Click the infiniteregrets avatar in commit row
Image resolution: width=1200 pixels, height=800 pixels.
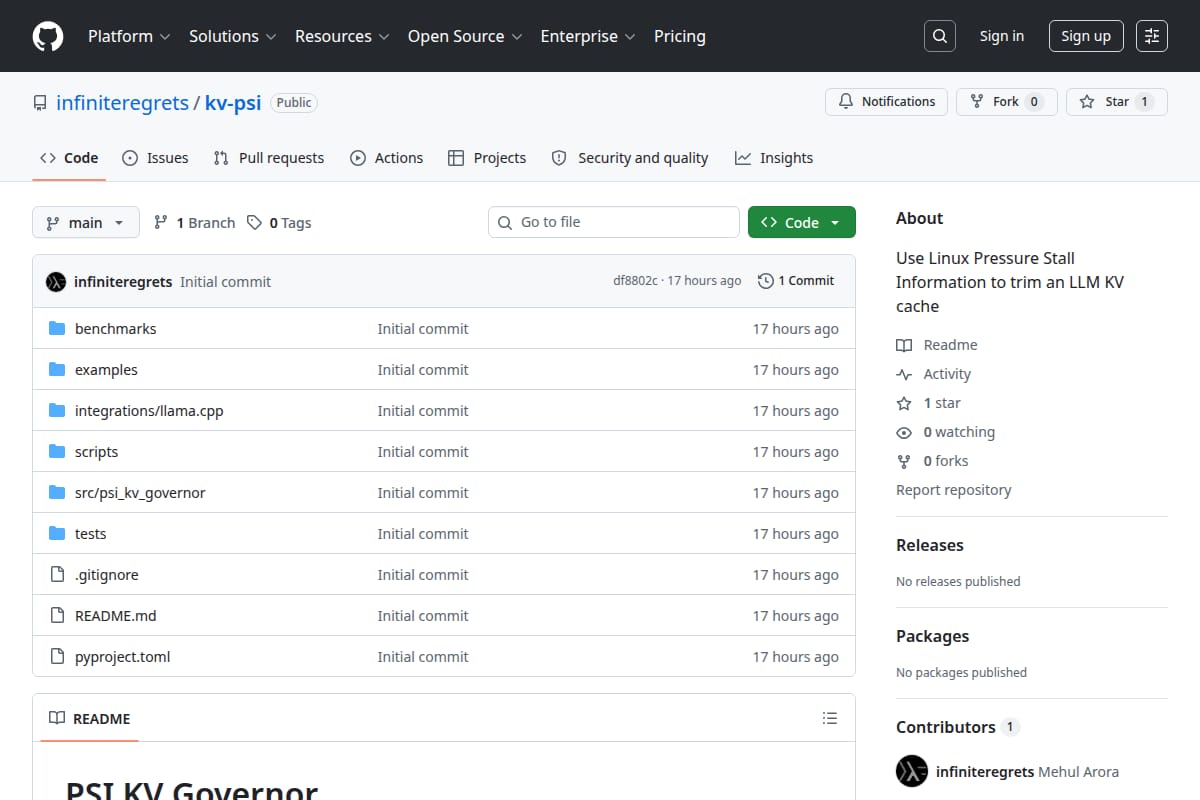tap(56, 282)
